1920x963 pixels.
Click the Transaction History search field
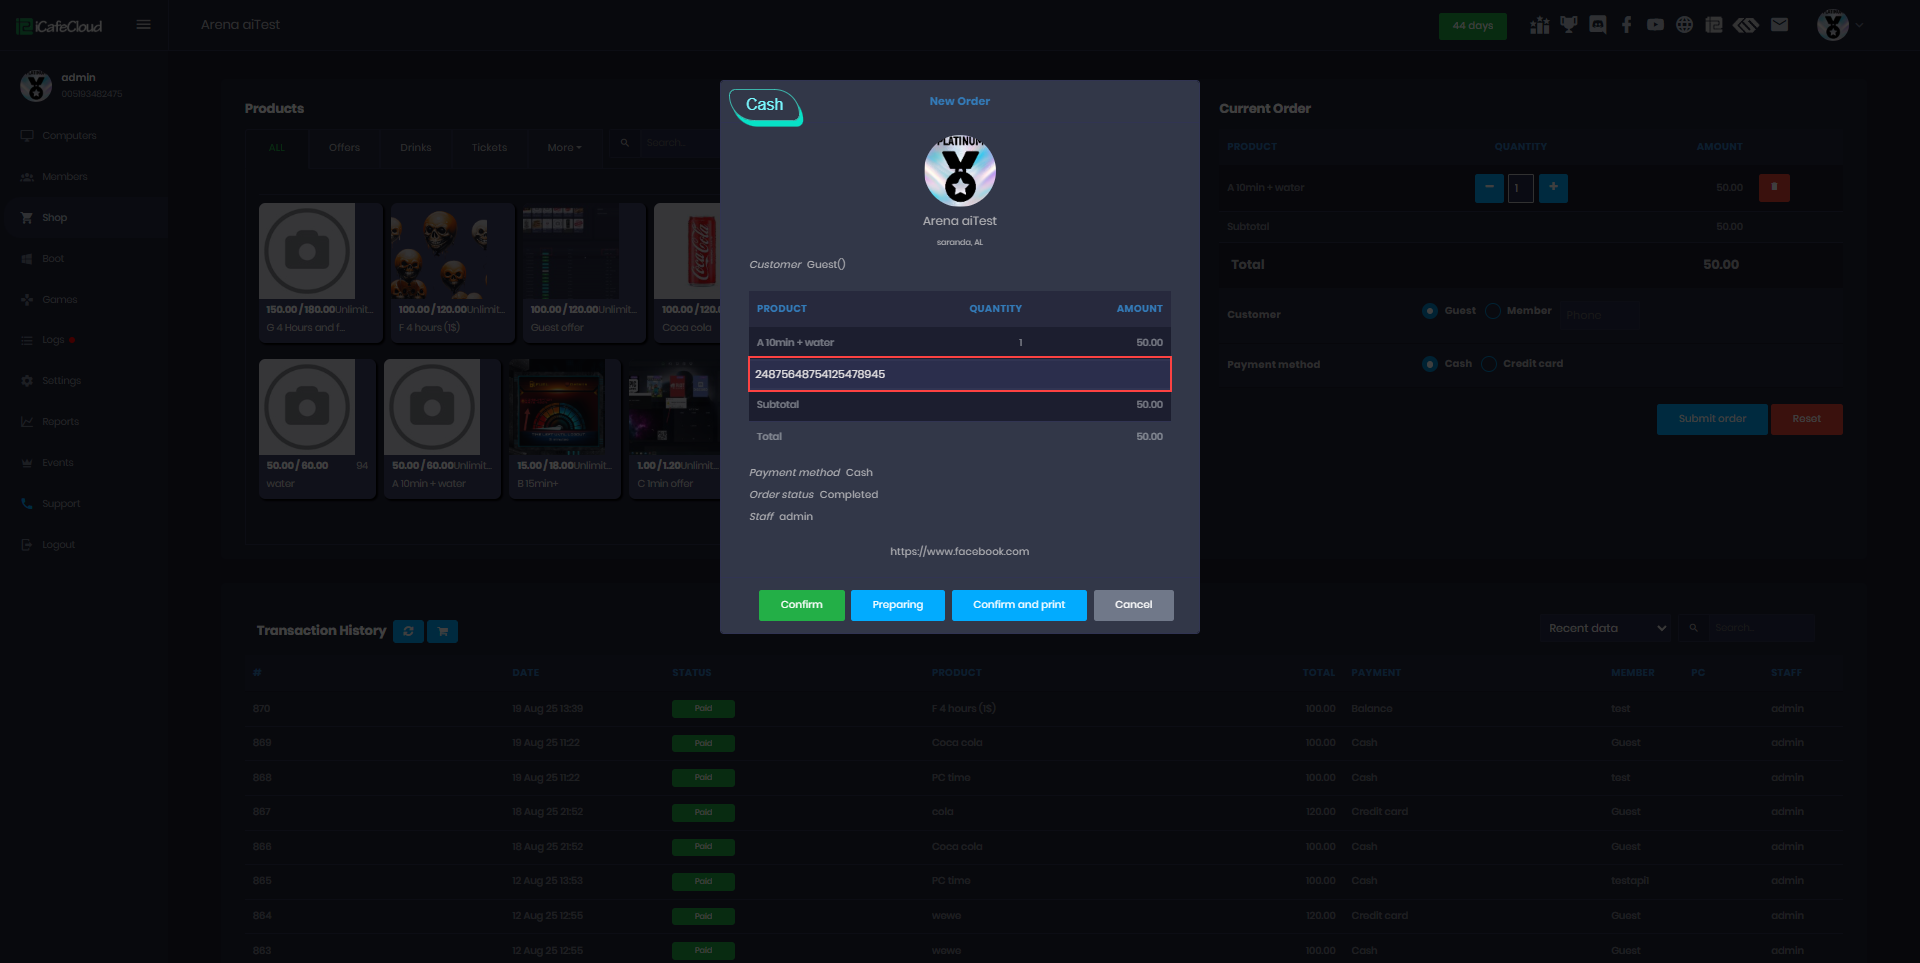pyautogui.click(x=1760, y=628)
